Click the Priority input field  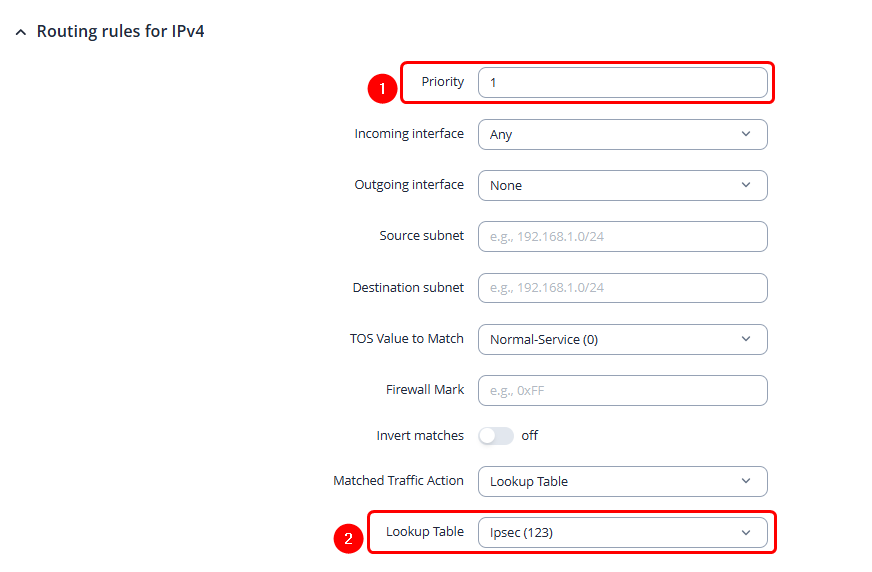[622, 82]
